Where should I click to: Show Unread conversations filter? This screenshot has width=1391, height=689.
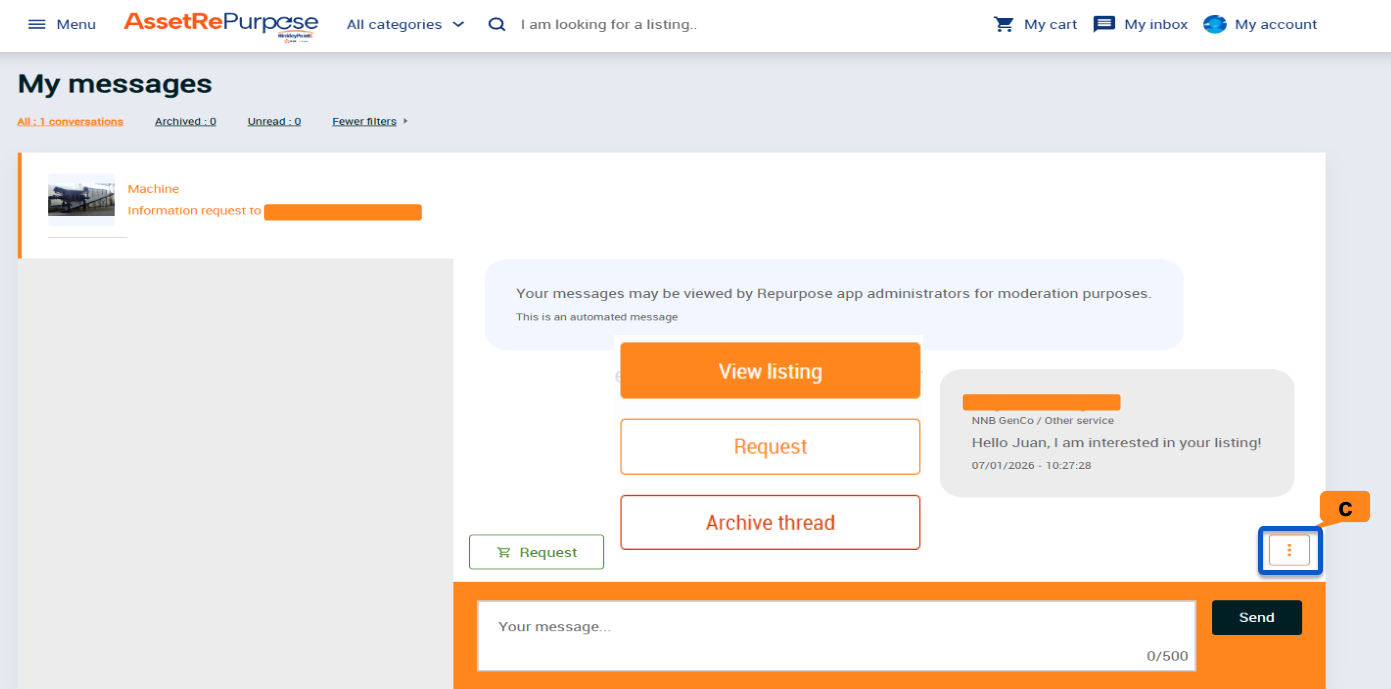coord(274,122)
